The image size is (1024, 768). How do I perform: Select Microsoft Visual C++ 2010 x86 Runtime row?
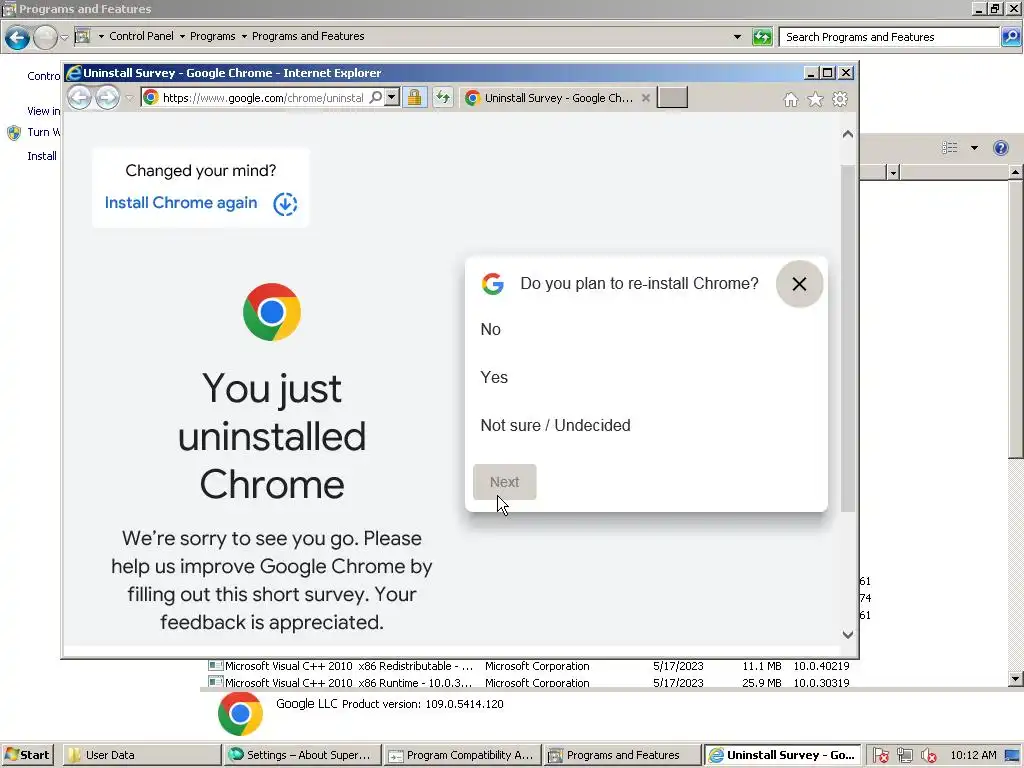pyautogui.click(x=529, y=682)
